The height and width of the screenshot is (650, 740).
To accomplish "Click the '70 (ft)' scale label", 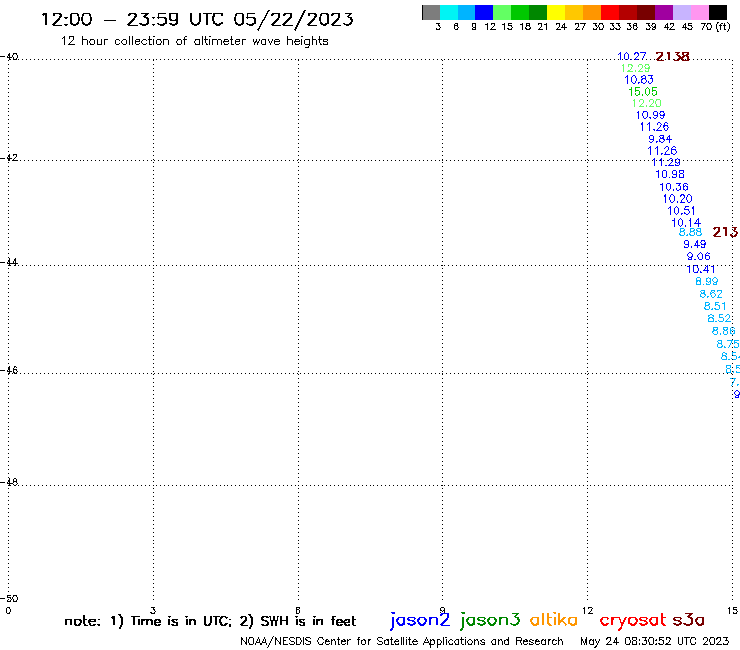I will [715, 27].
